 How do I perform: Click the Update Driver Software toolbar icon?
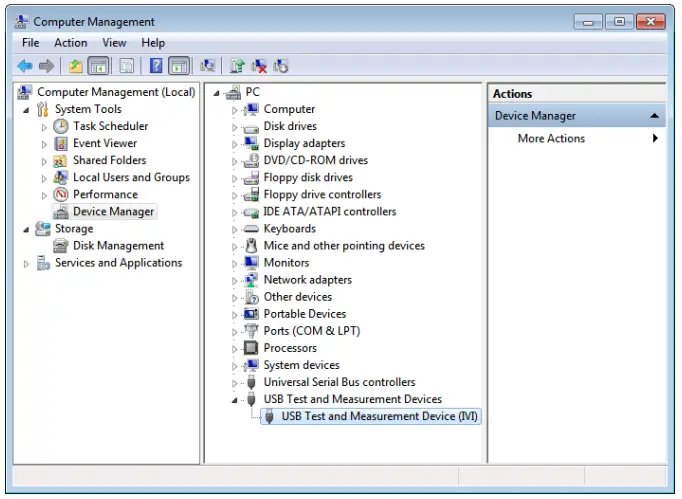(x=237, y=66)
